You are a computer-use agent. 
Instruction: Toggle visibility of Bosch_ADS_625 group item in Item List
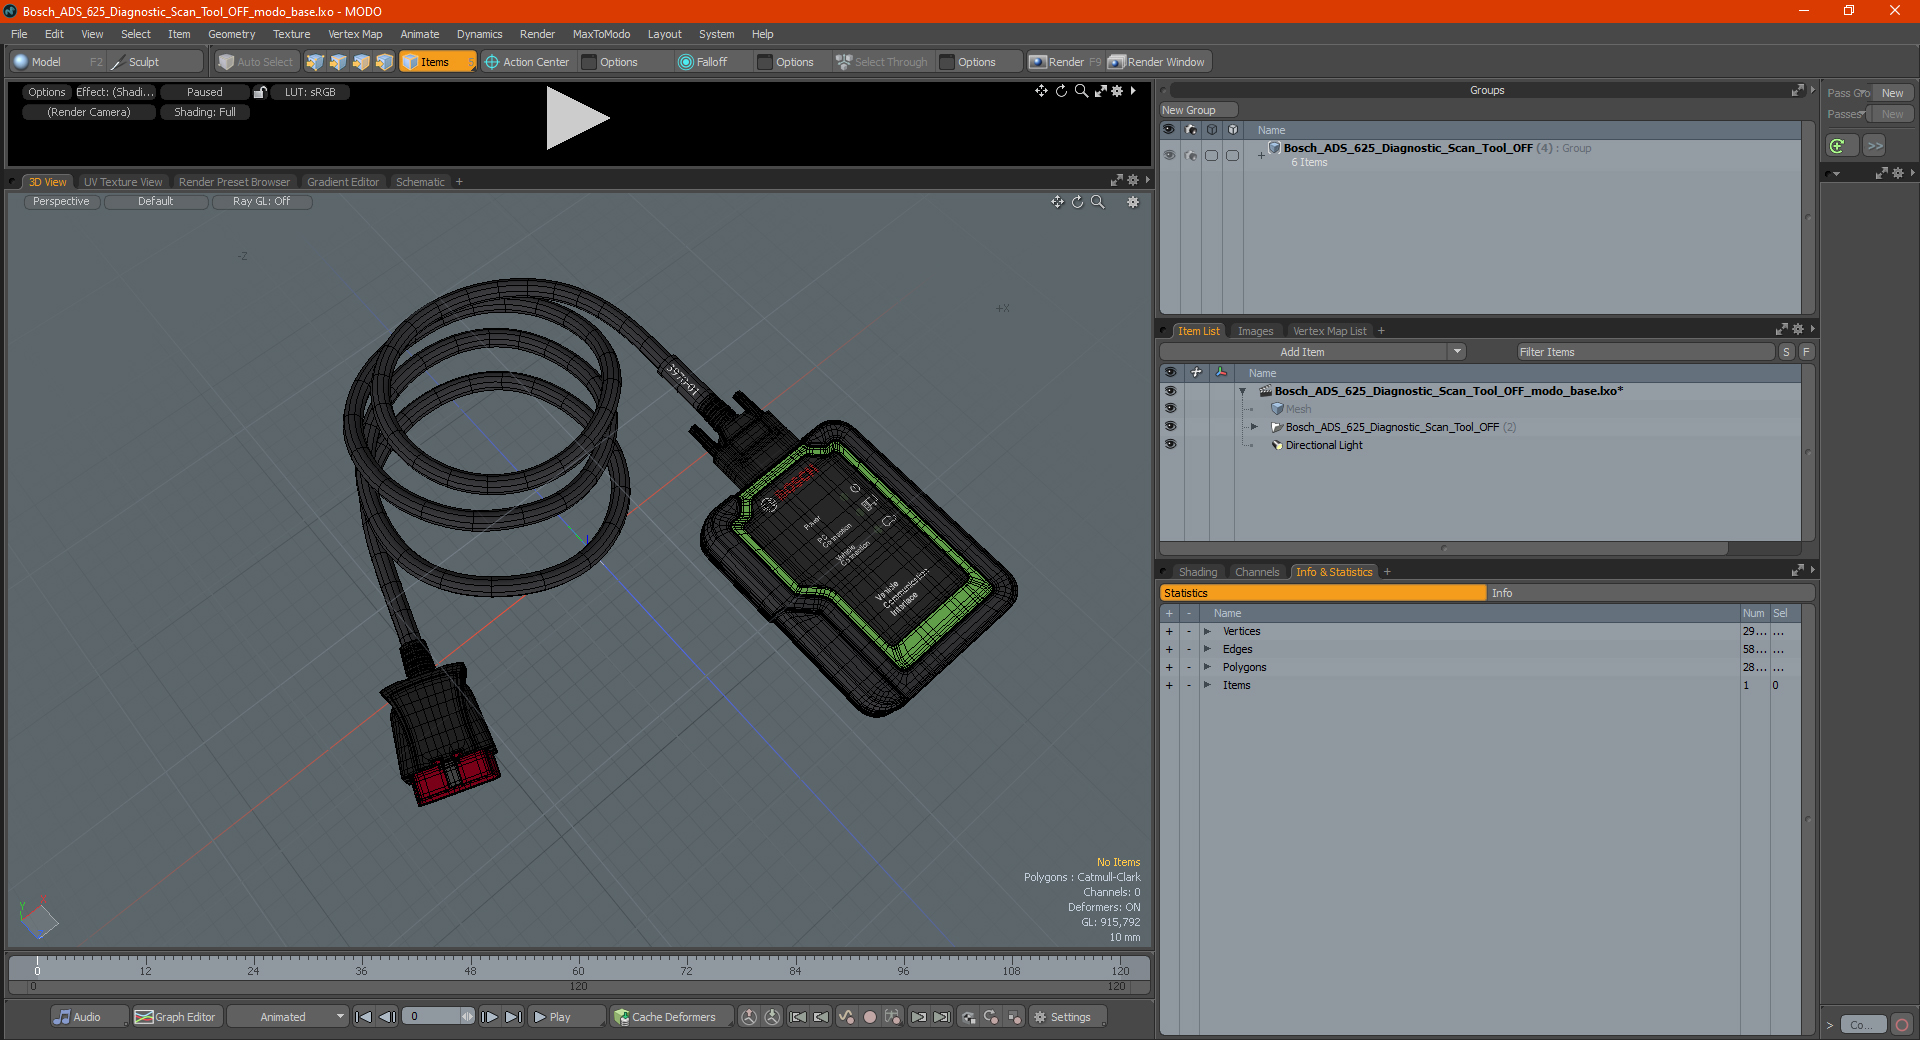(1170, 427)
